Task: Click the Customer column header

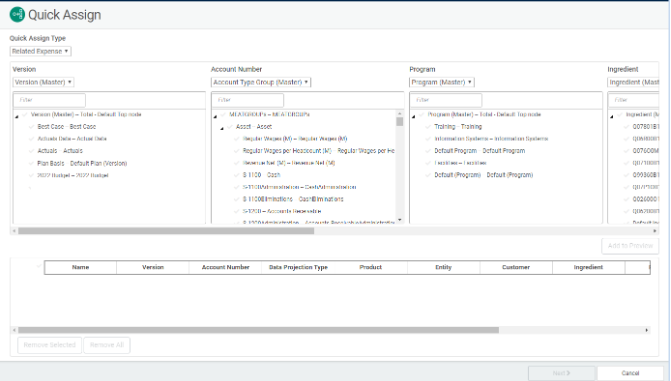Action: pos(516,267)
